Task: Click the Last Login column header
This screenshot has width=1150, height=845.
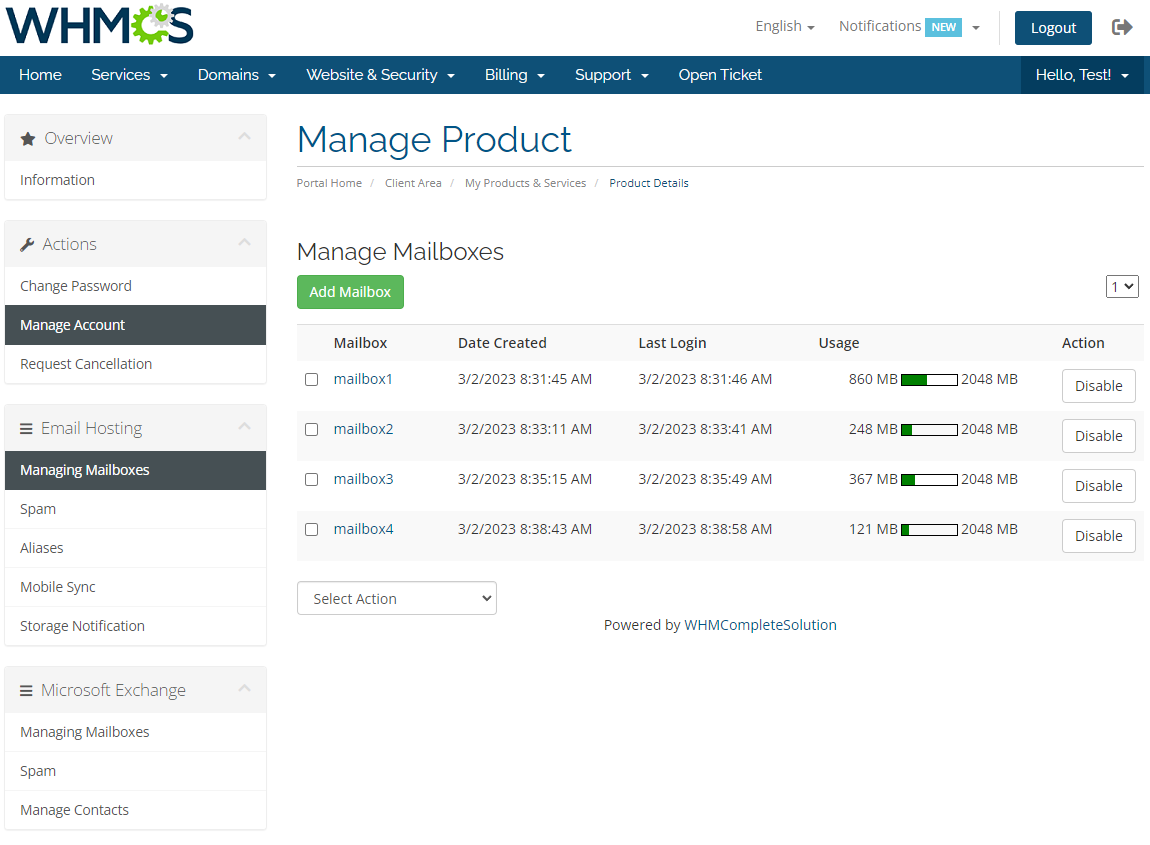Action: click(672, 343)
